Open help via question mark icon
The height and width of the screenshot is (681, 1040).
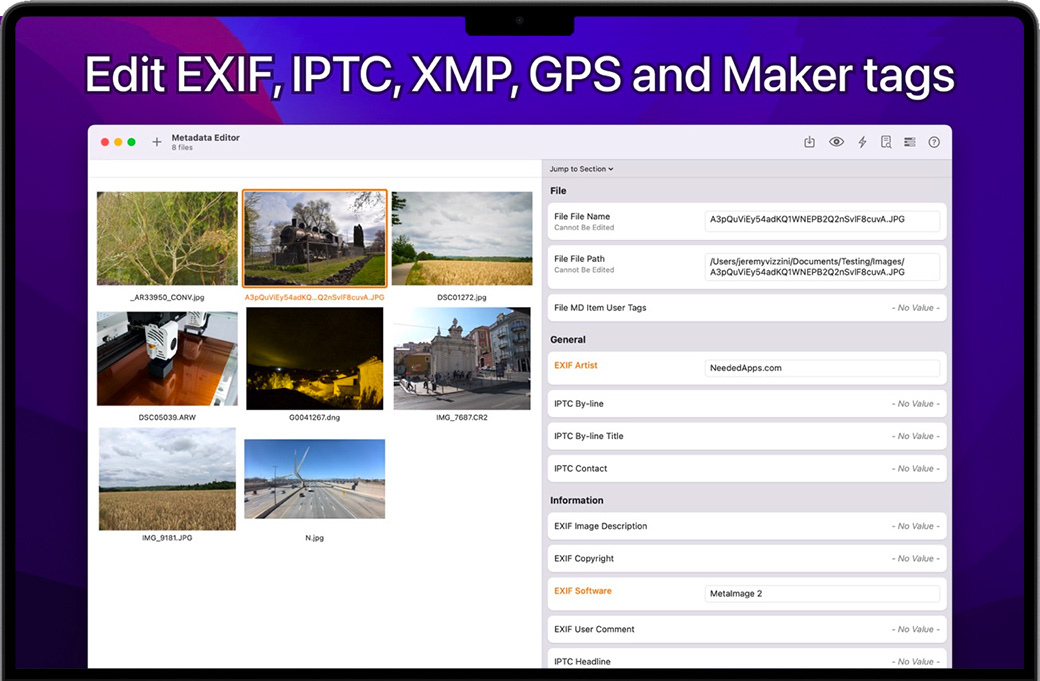pos(934,142)
